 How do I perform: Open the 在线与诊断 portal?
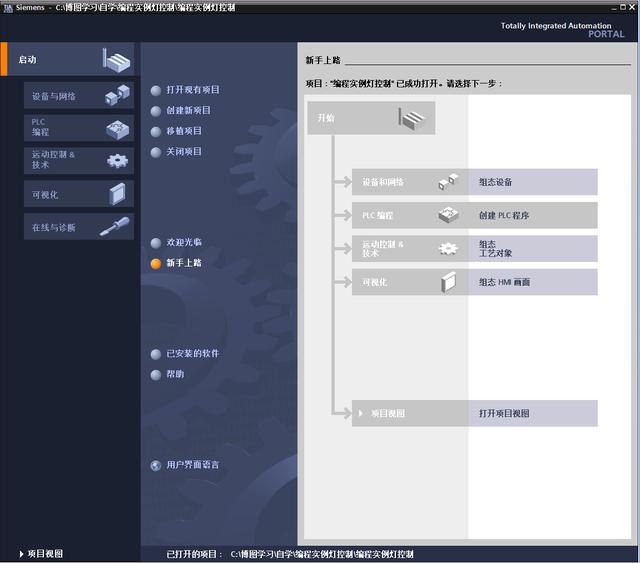point(79,227)
